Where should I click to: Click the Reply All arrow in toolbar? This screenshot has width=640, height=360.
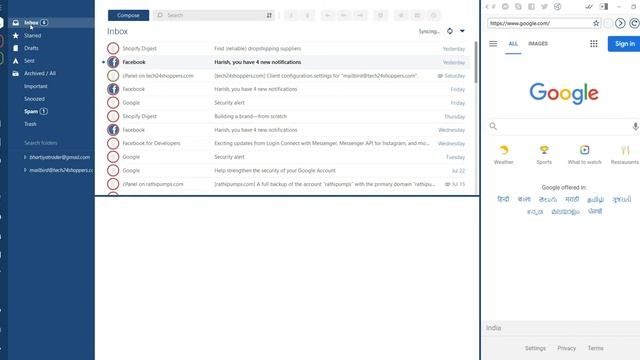(x=344, y=15)
